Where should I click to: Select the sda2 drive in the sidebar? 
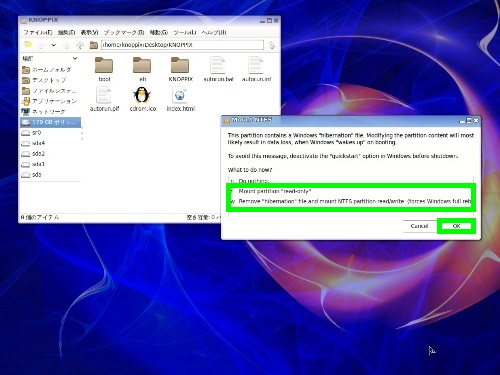click(50, 154)
